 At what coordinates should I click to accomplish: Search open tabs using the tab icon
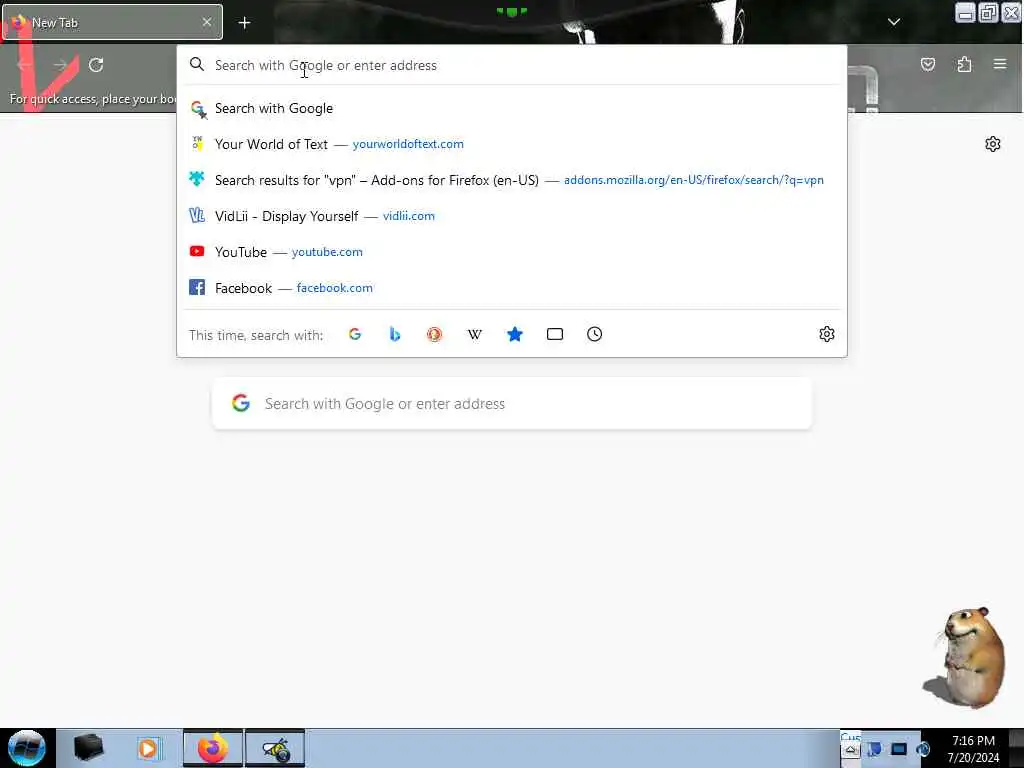click(x=554, y=334)
